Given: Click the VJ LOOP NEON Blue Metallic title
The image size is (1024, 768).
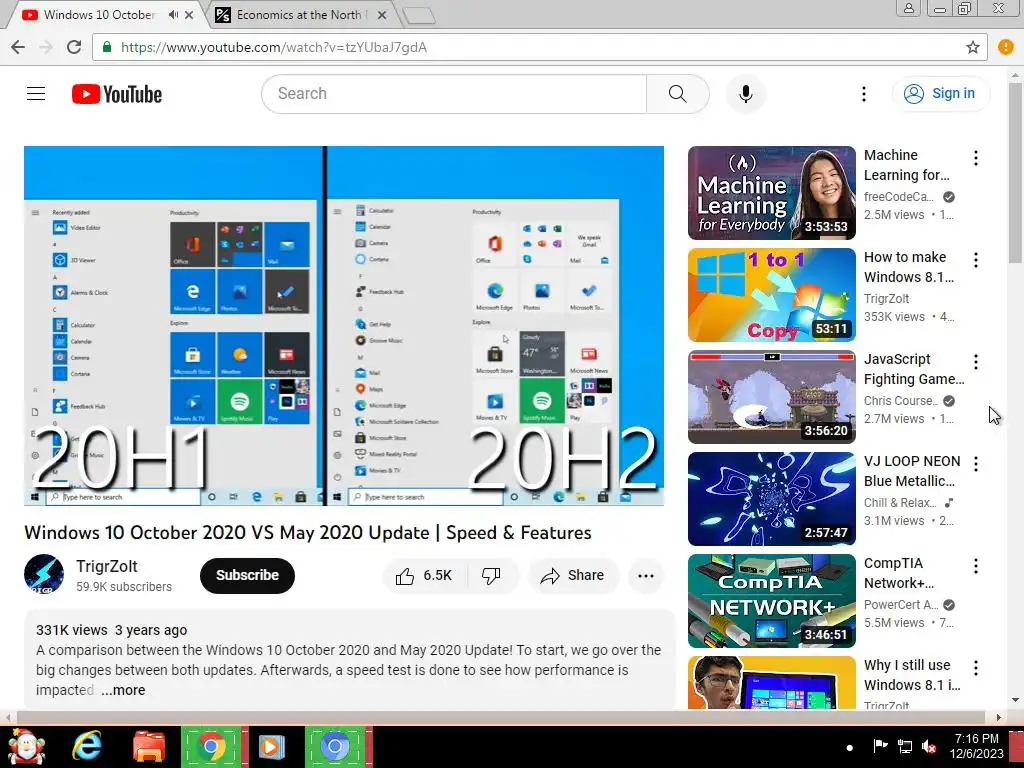Looking at the screenshot, I should pos(912,471).
